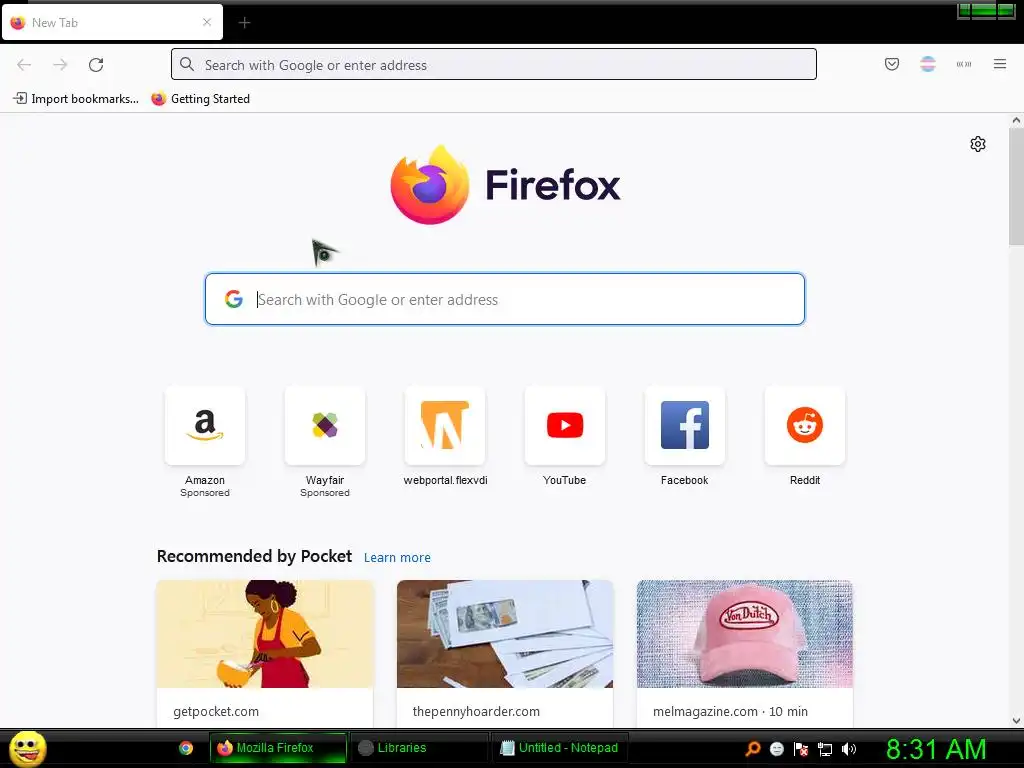Click the thepennyhoarder.com source text
The height and width of the screenshot is (768, 1024).
476,711
